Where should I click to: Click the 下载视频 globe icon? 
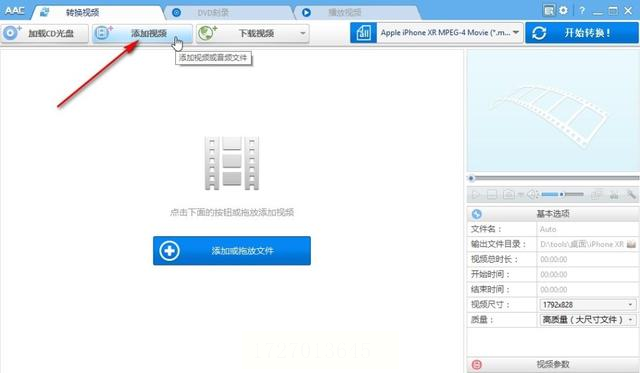[207, 33]
